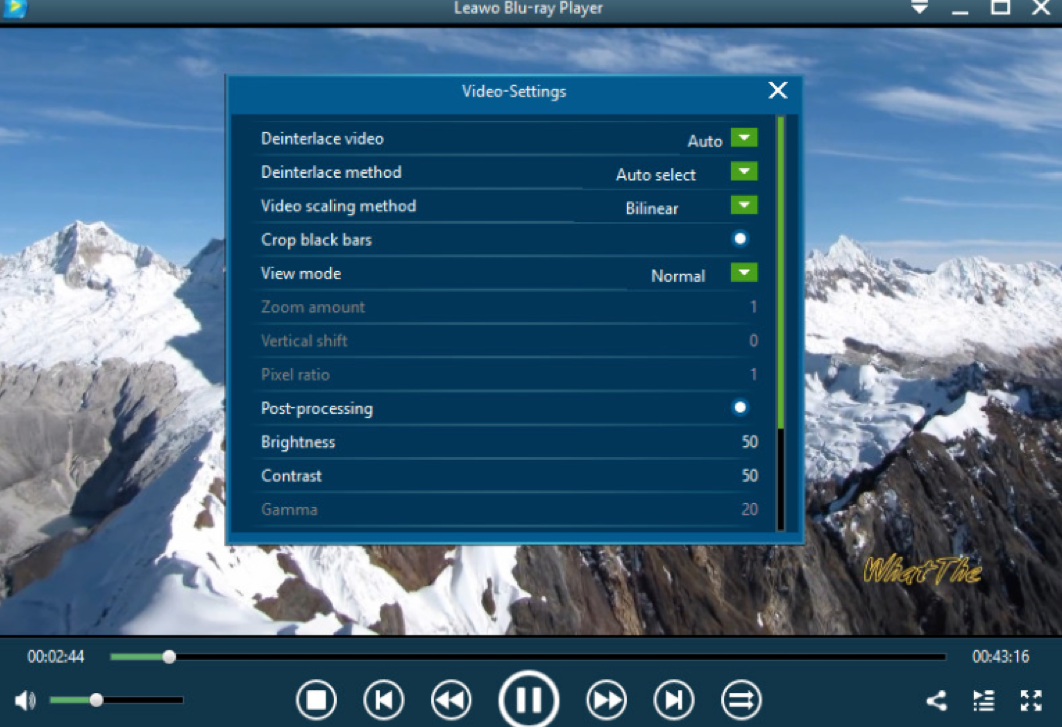Rewind the video
The width and height of the screenshot is (1062, 727).
pyautogui.click(x=451, y=700)
